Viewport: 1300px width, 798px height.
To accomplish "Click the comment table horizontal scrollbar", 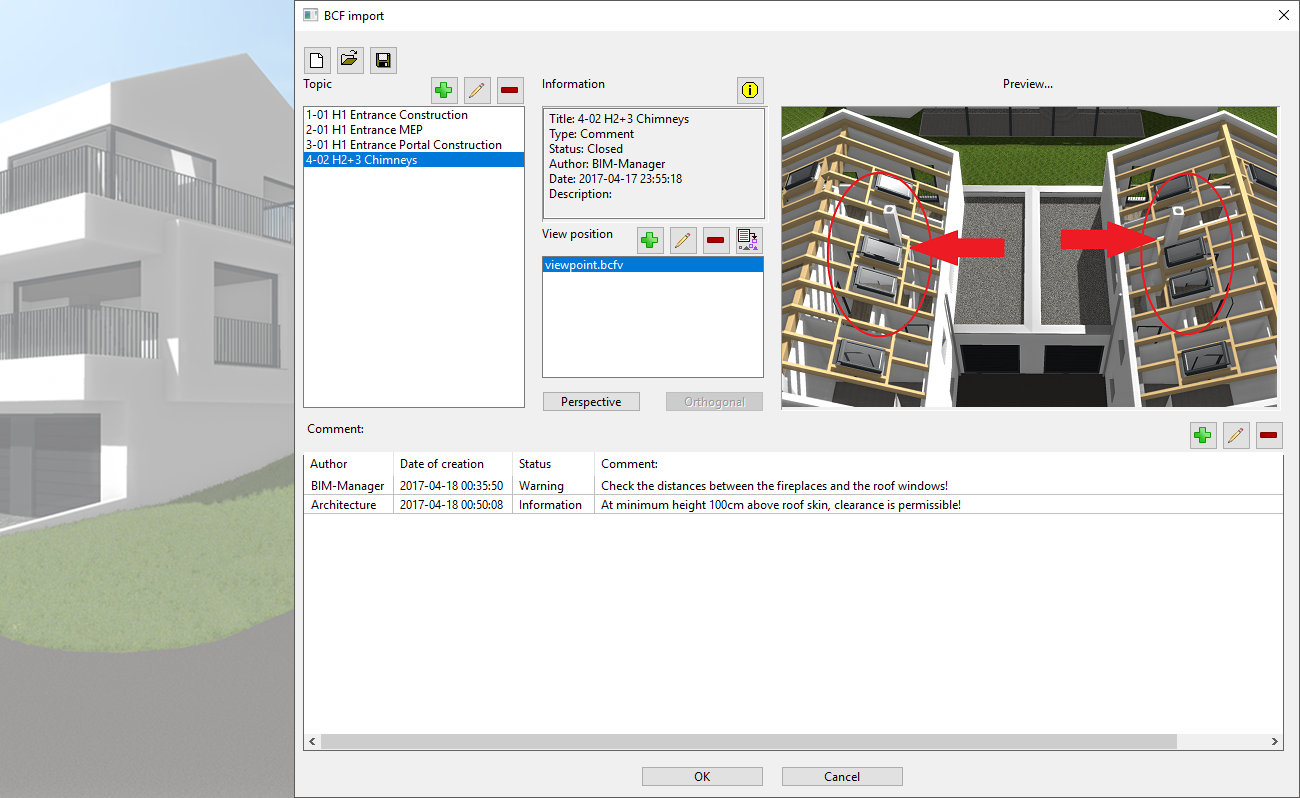I will click(x=748, y=742).
